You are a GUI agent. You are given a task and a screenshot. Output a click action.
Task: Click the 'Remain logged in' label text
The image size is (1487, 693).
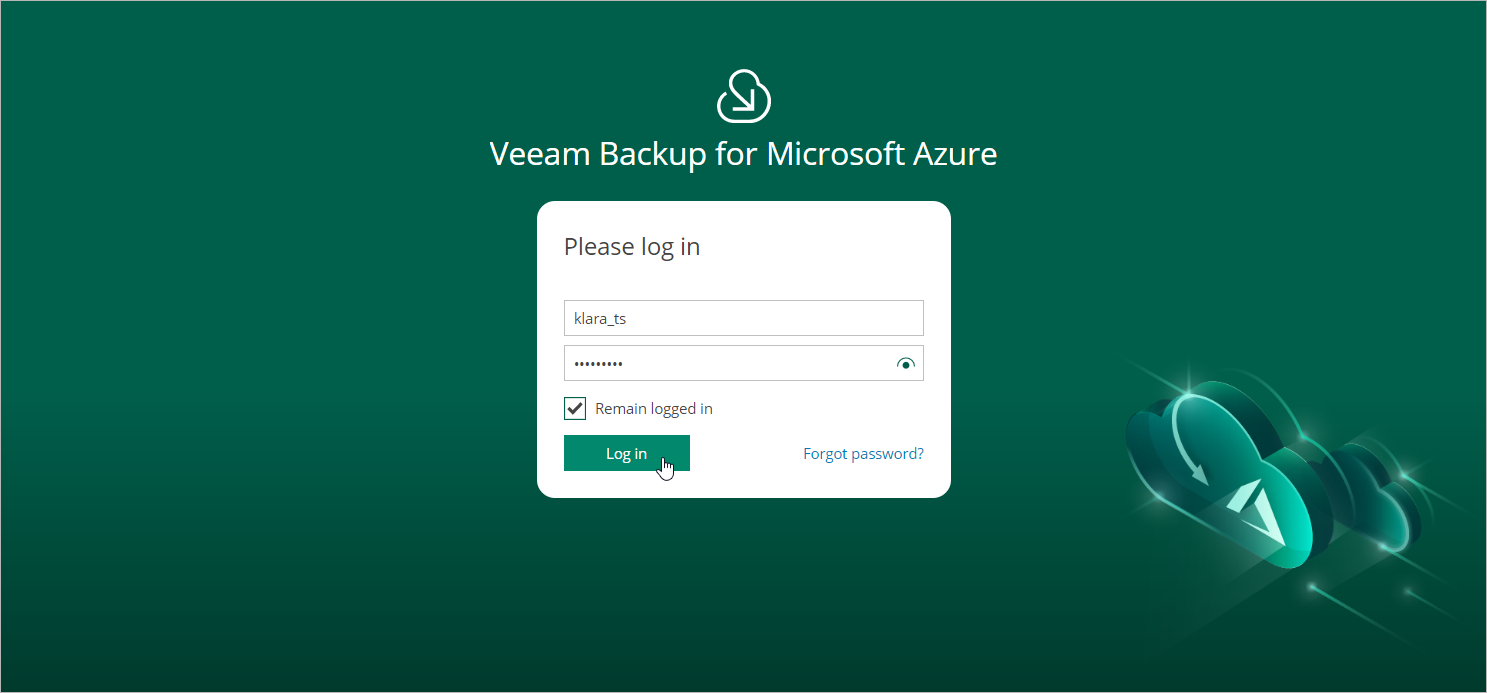pyautogui.click(x=653, y=409)
